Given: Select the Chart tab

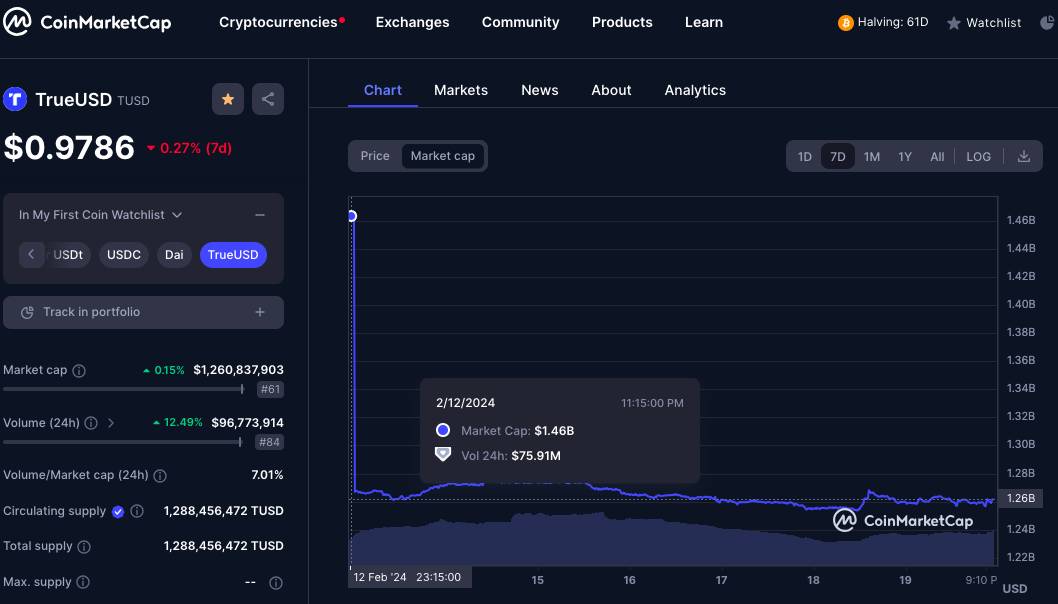Looking at the screenshot, I should click(383, 90).
